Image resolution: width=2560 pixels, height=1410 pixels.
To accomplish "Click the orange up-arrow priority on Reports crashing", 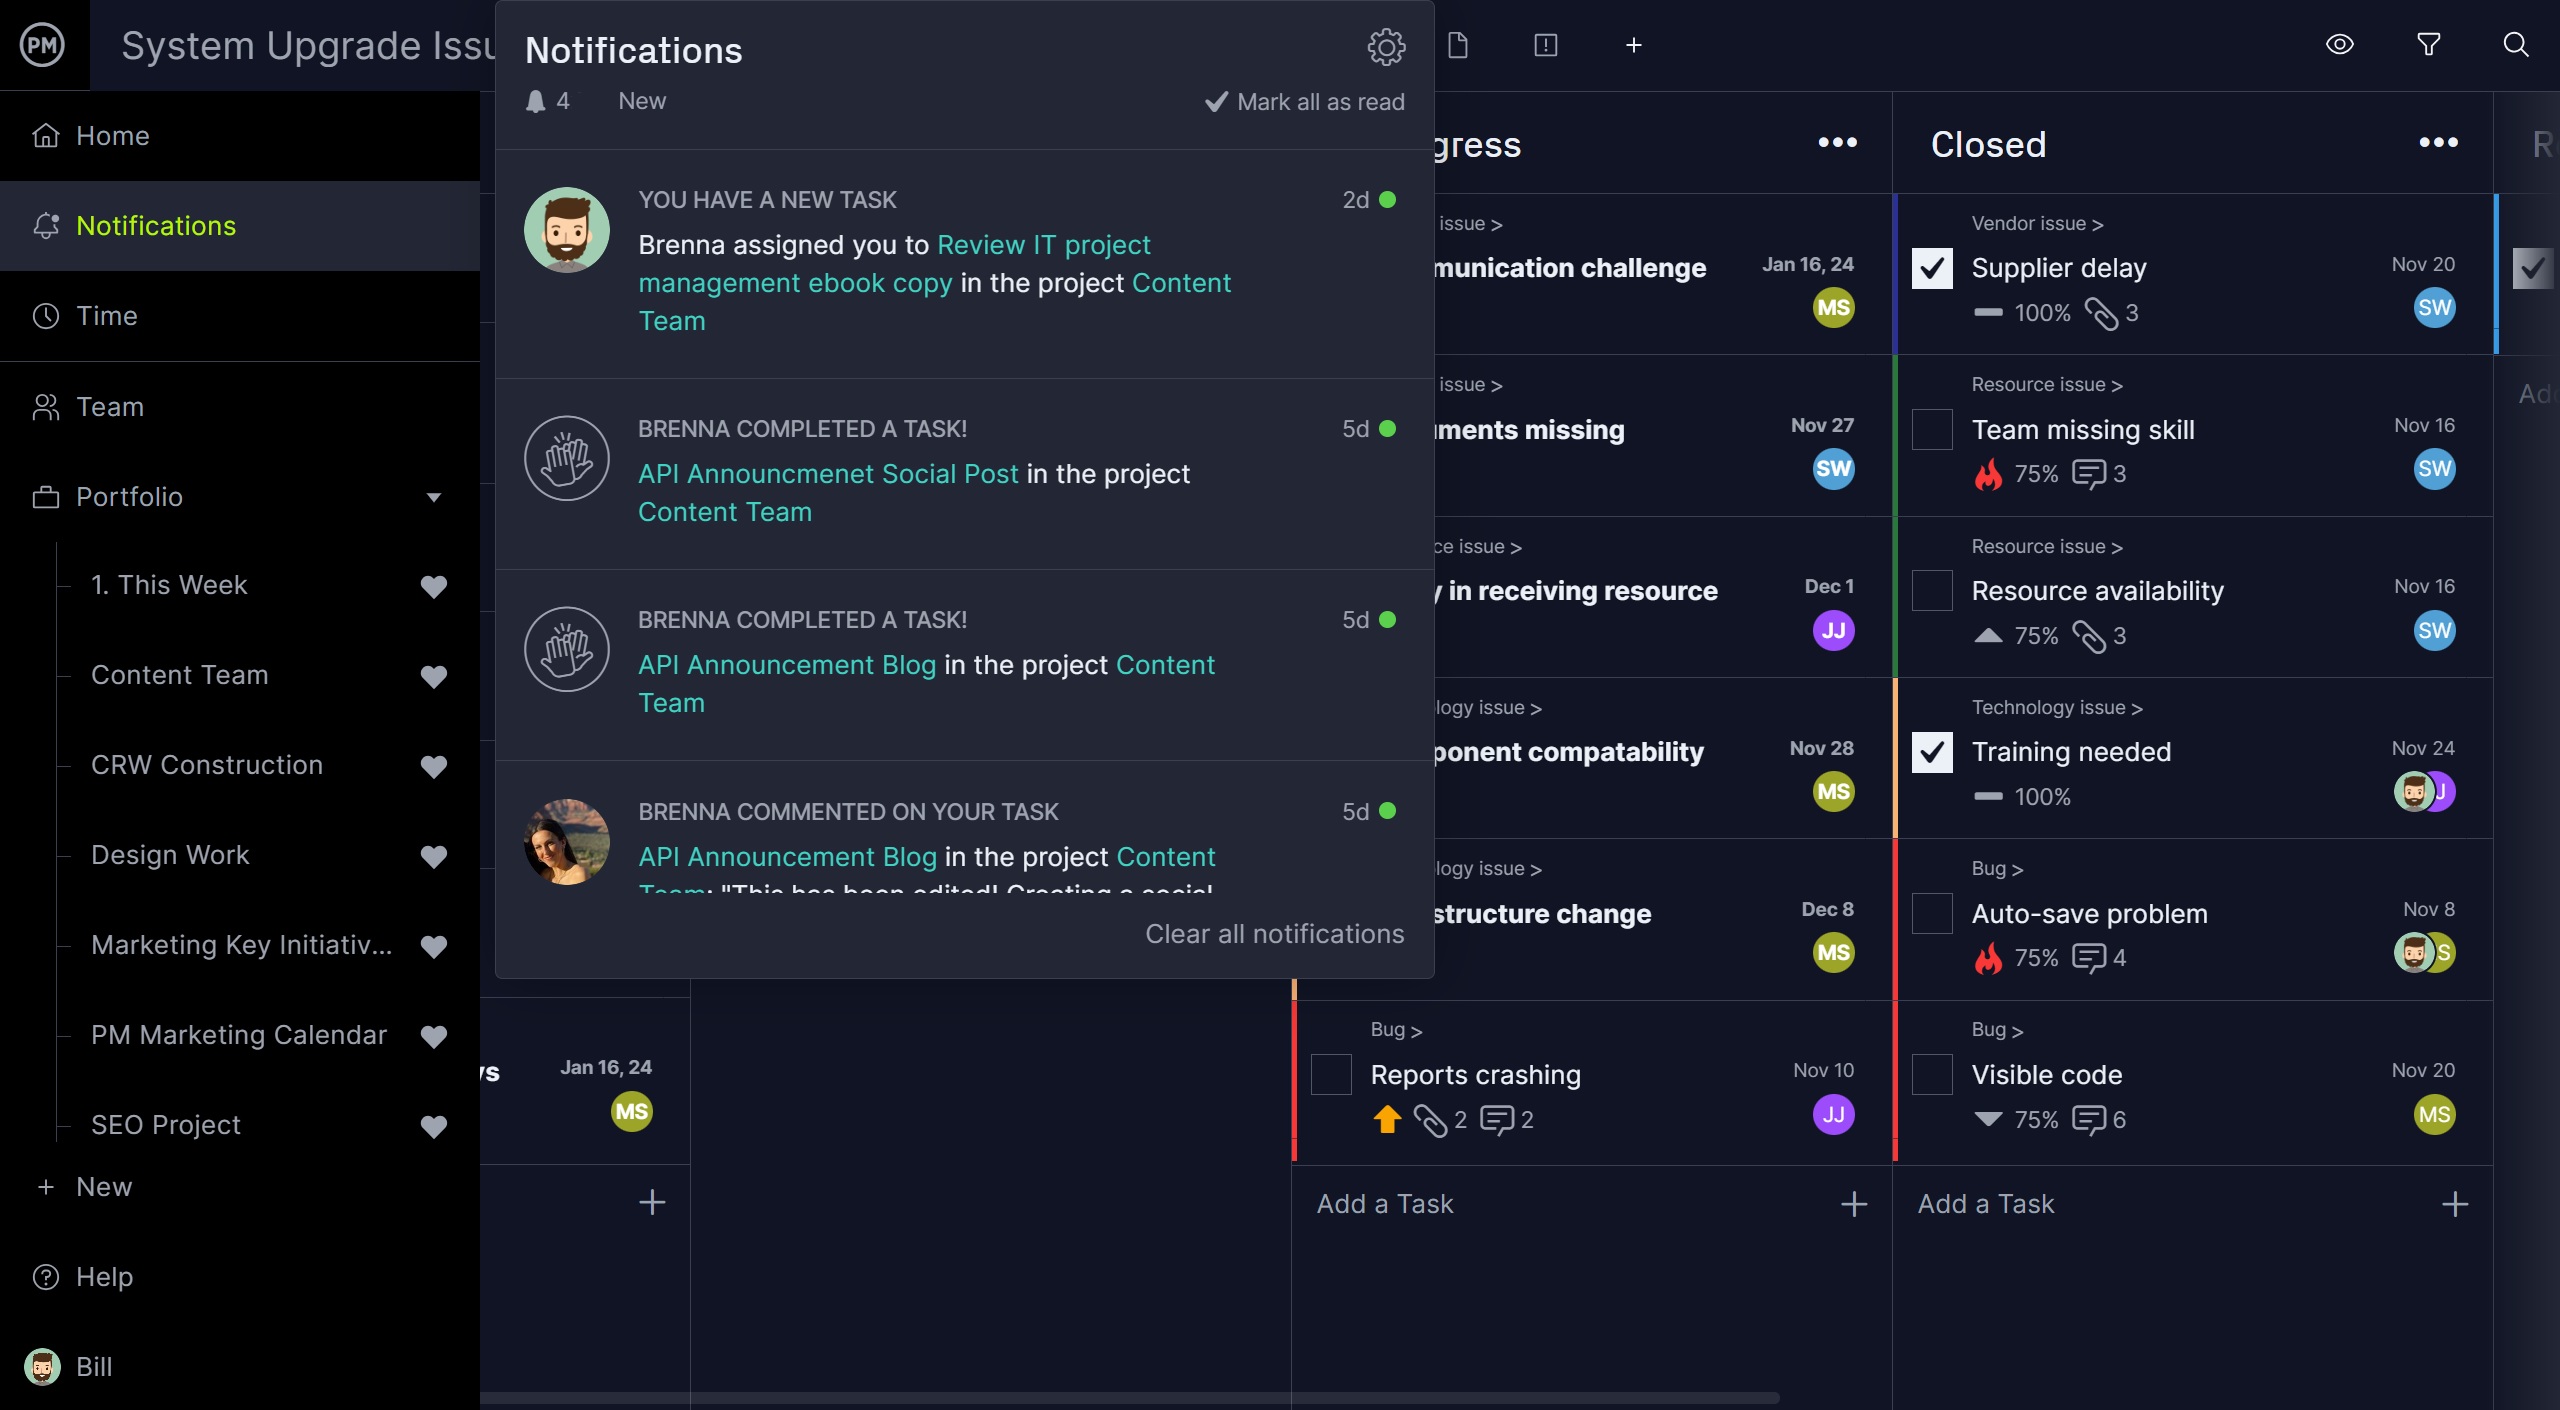I will (x=1387, y=1120).
